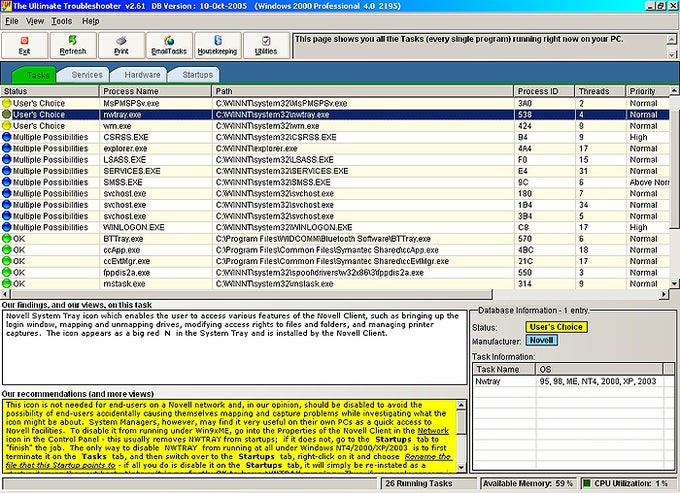Click the 26 Running Tasks status entry

click(x=428, y=483)
